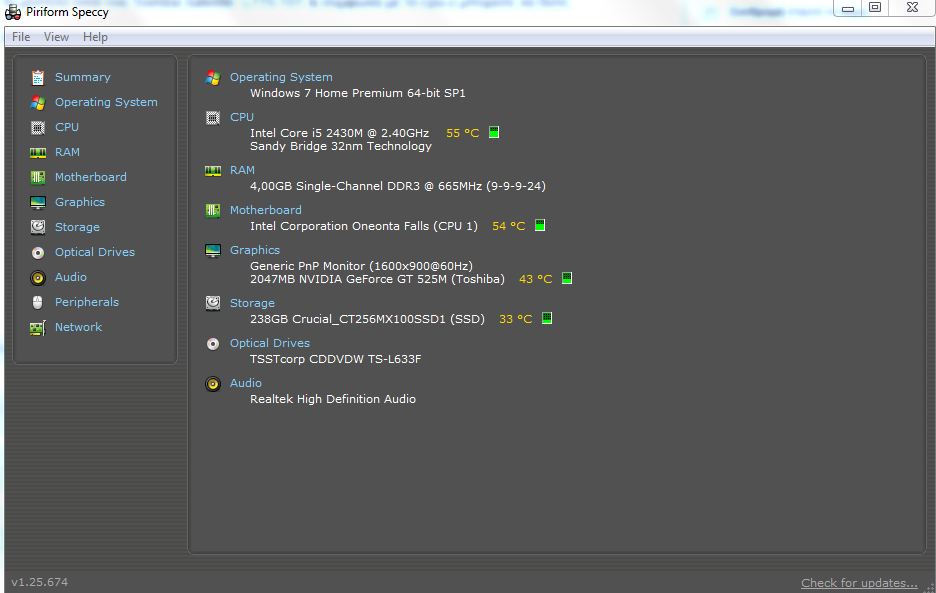Screen dimensions: 936x593
Task: Click the Motherboard heading link in main panel
Action: coord(266,210)
